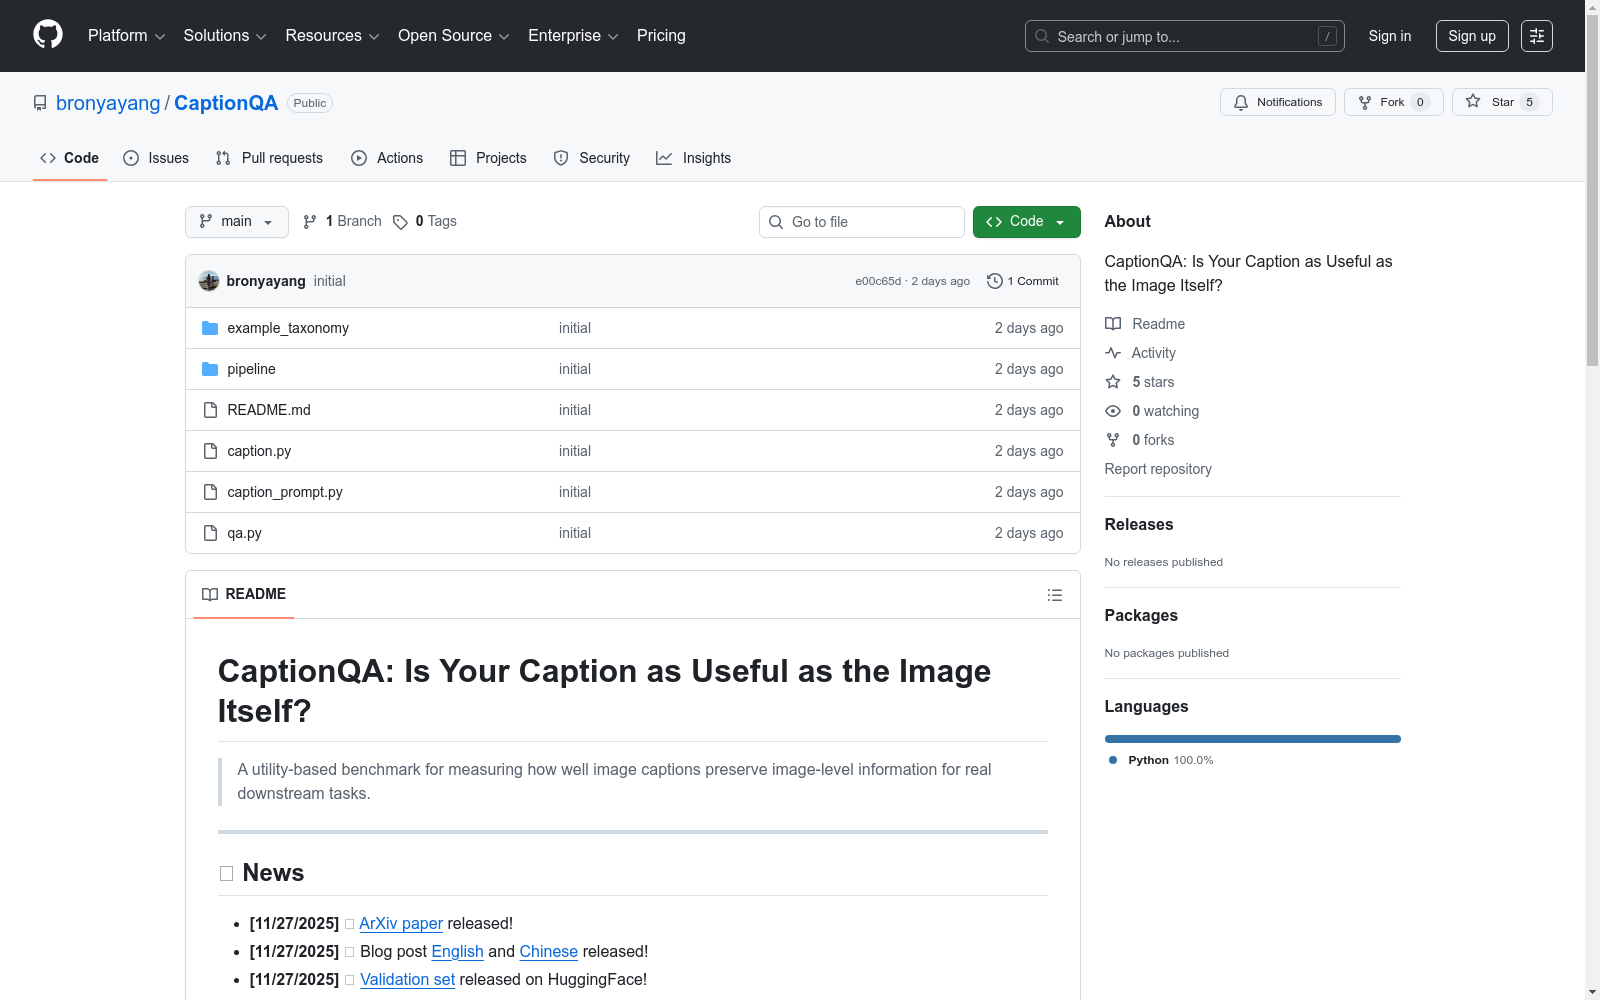This screenshot has height=1000, width=1600.
Task: Fork the CaptionQA repository
Action: click(1394, 102)
